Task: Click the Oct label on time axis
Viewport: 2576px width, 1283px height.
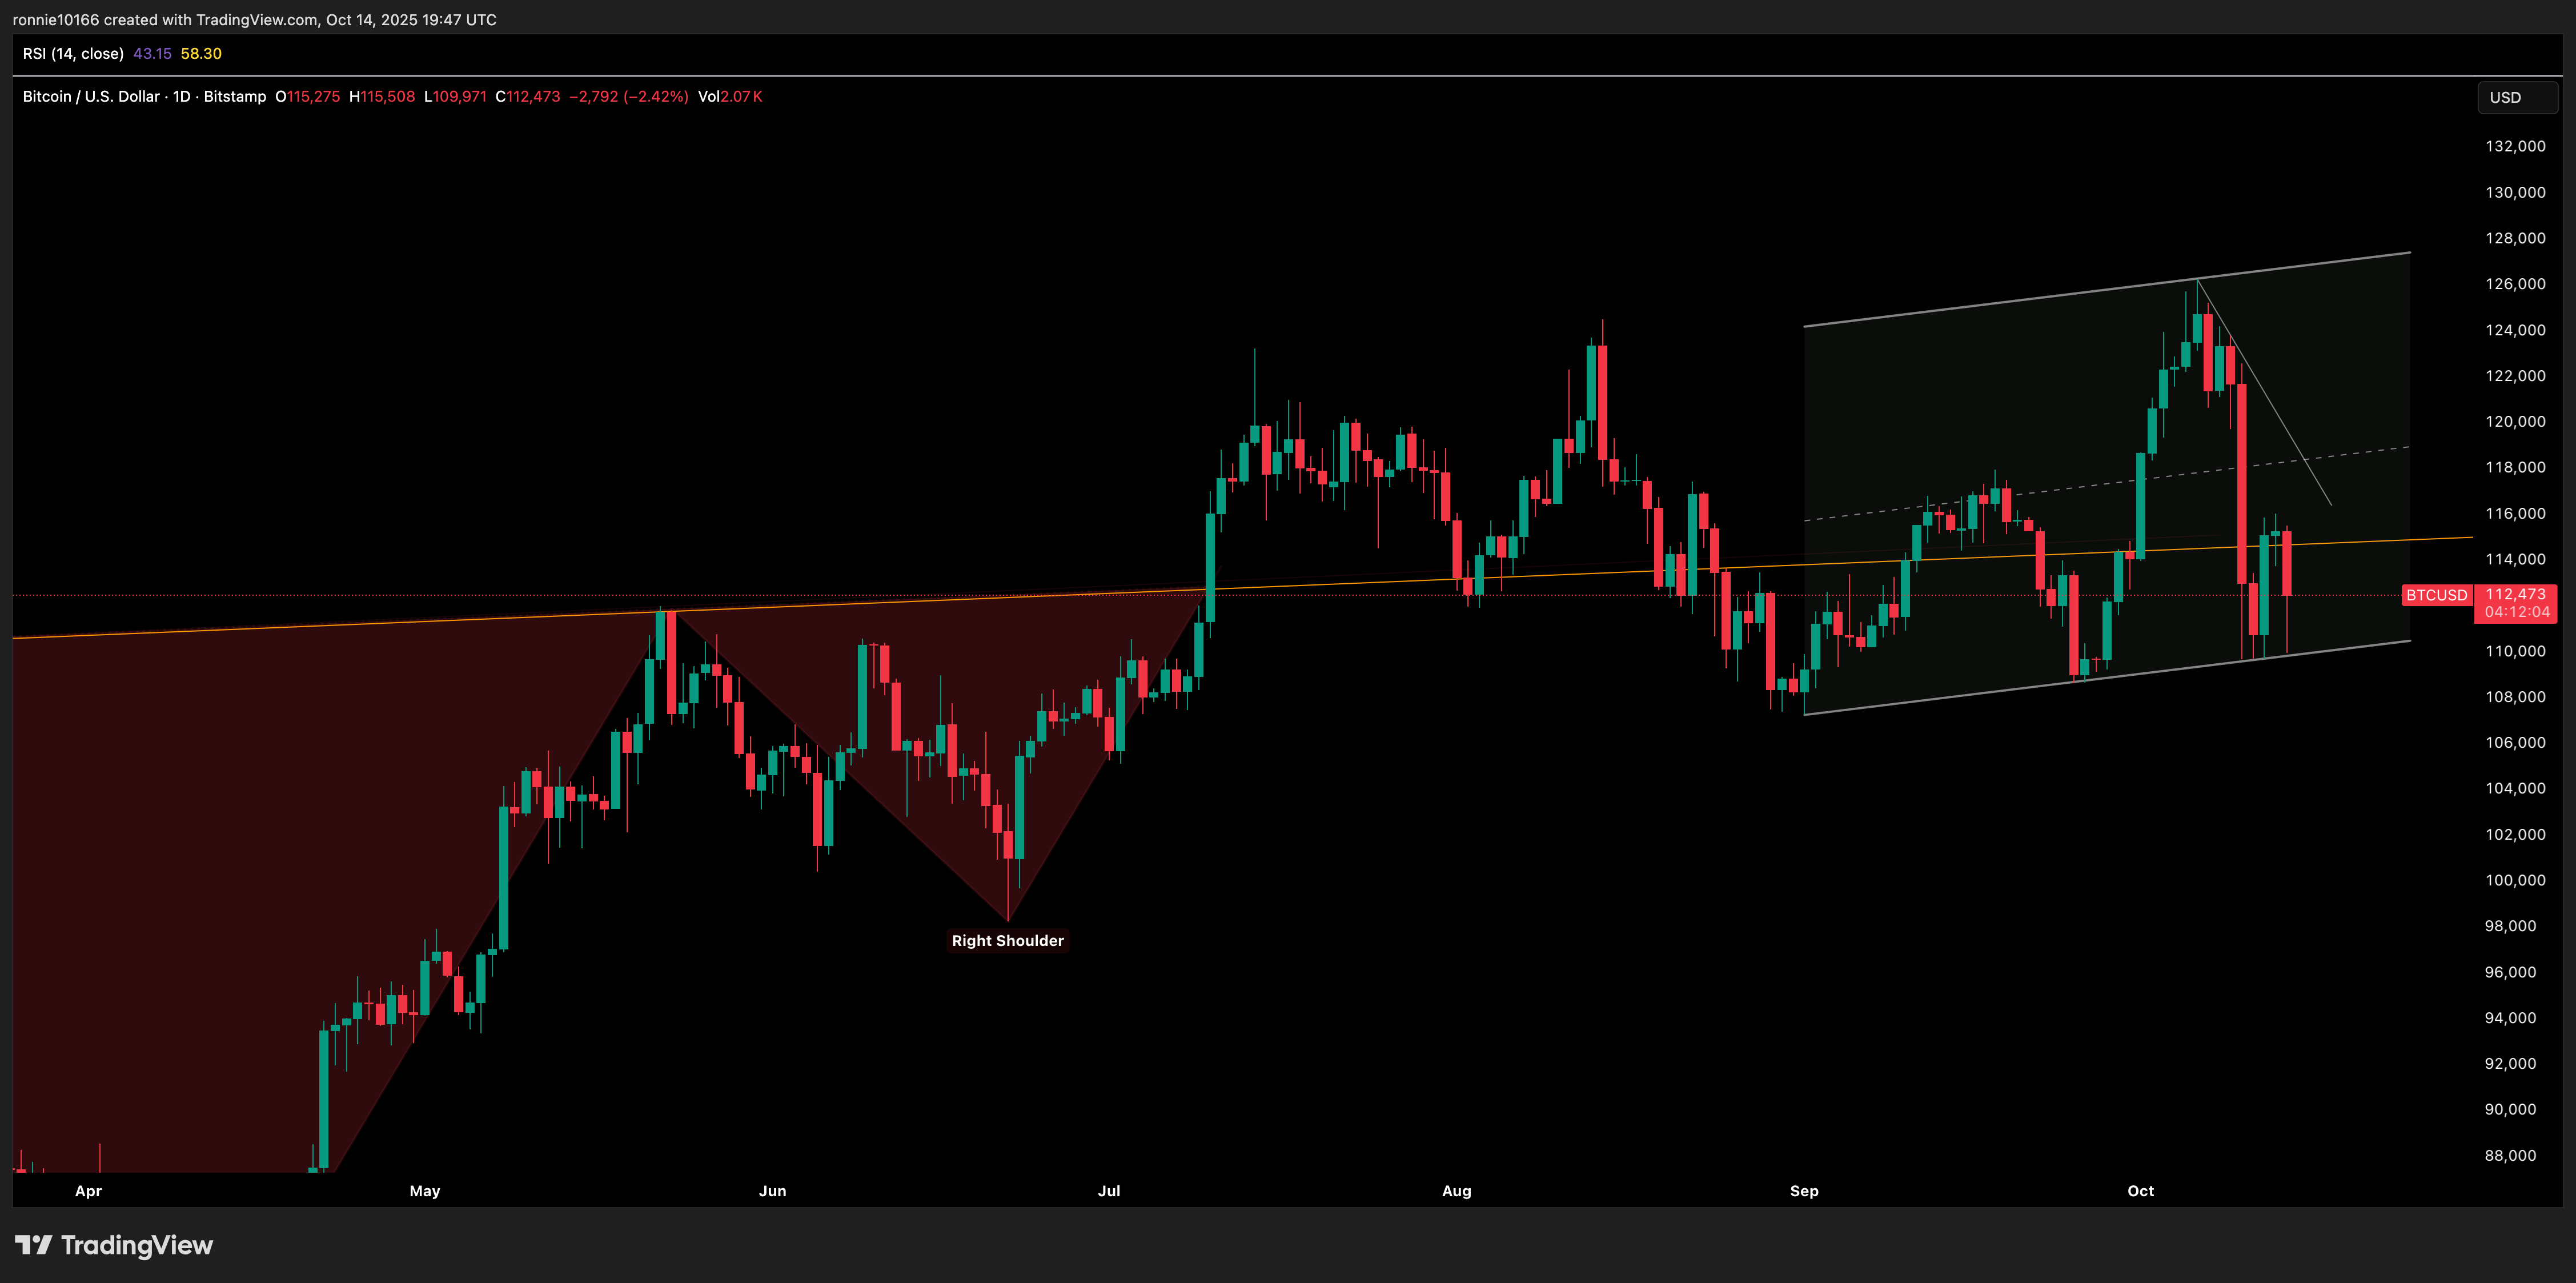Action: tap(2140, 1191)
